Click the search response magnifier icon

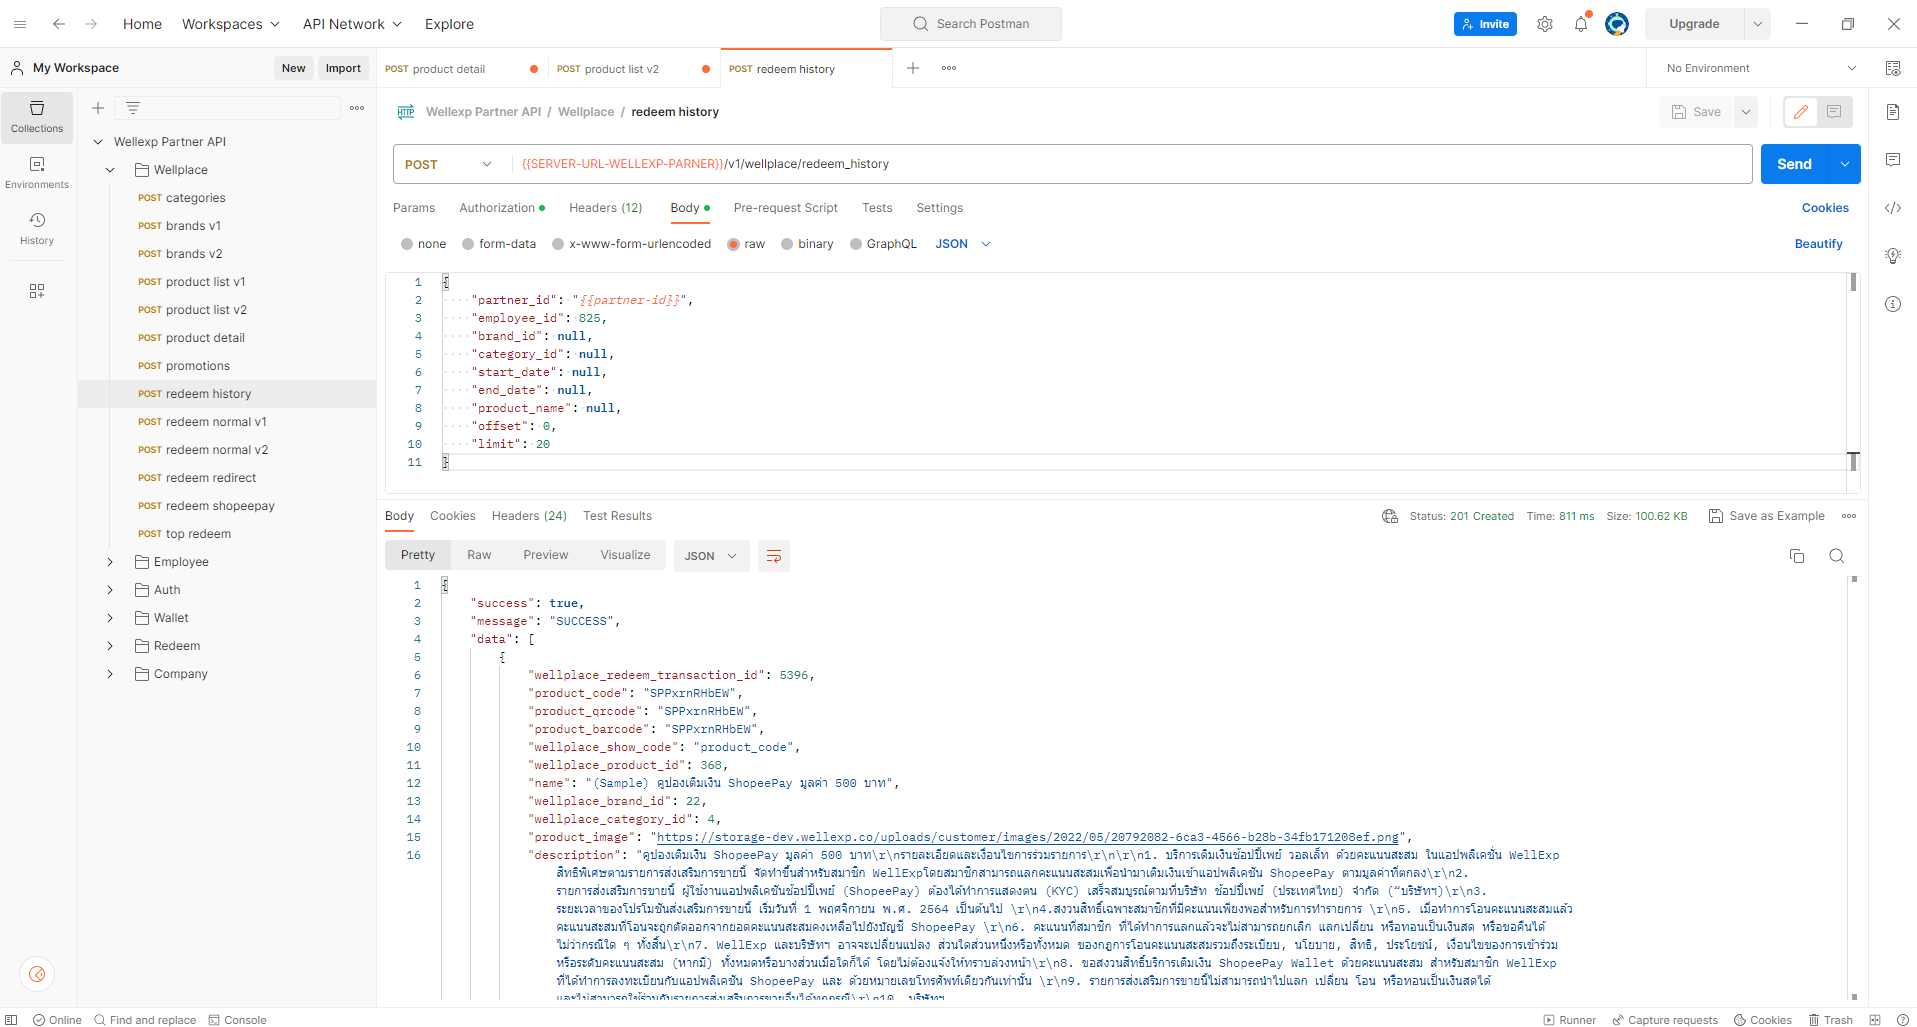pyautogui.click(x=1837, y=556)
